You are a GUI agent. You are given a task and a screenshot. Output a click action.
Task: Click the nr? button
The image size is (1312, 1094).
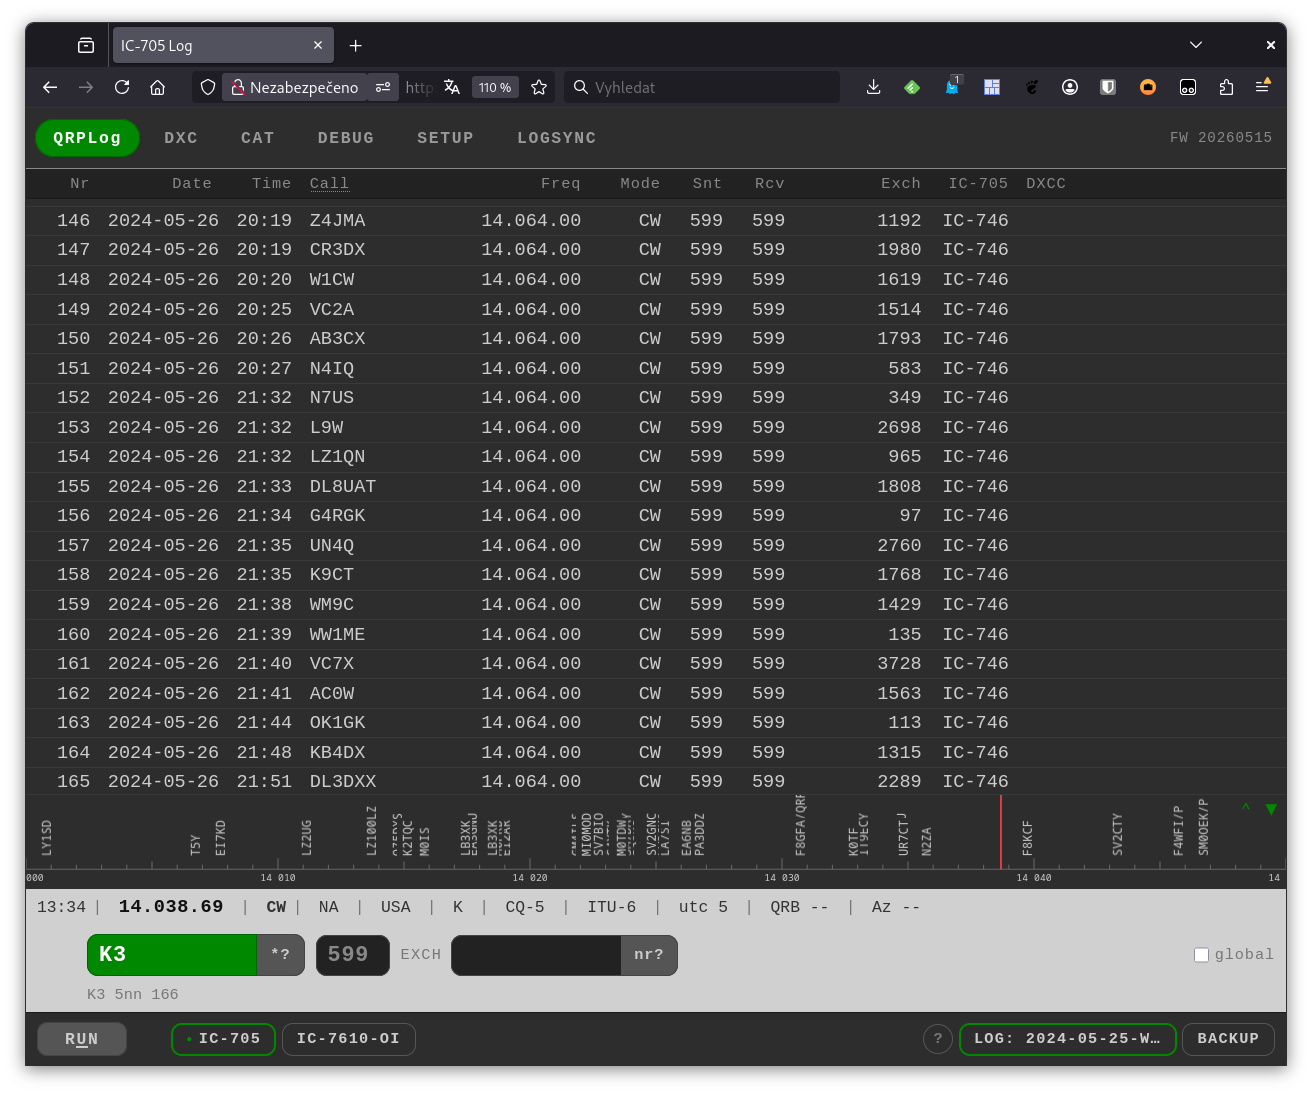click(x=649, y=955)
